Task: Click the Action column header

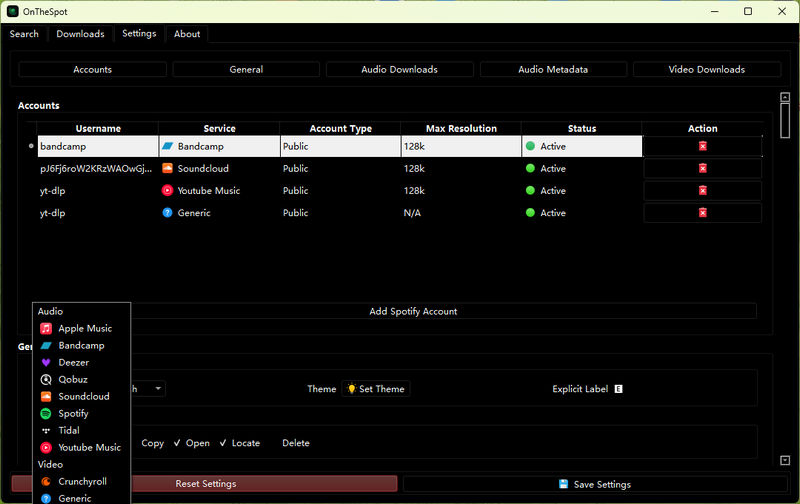Action: point(703,129)
